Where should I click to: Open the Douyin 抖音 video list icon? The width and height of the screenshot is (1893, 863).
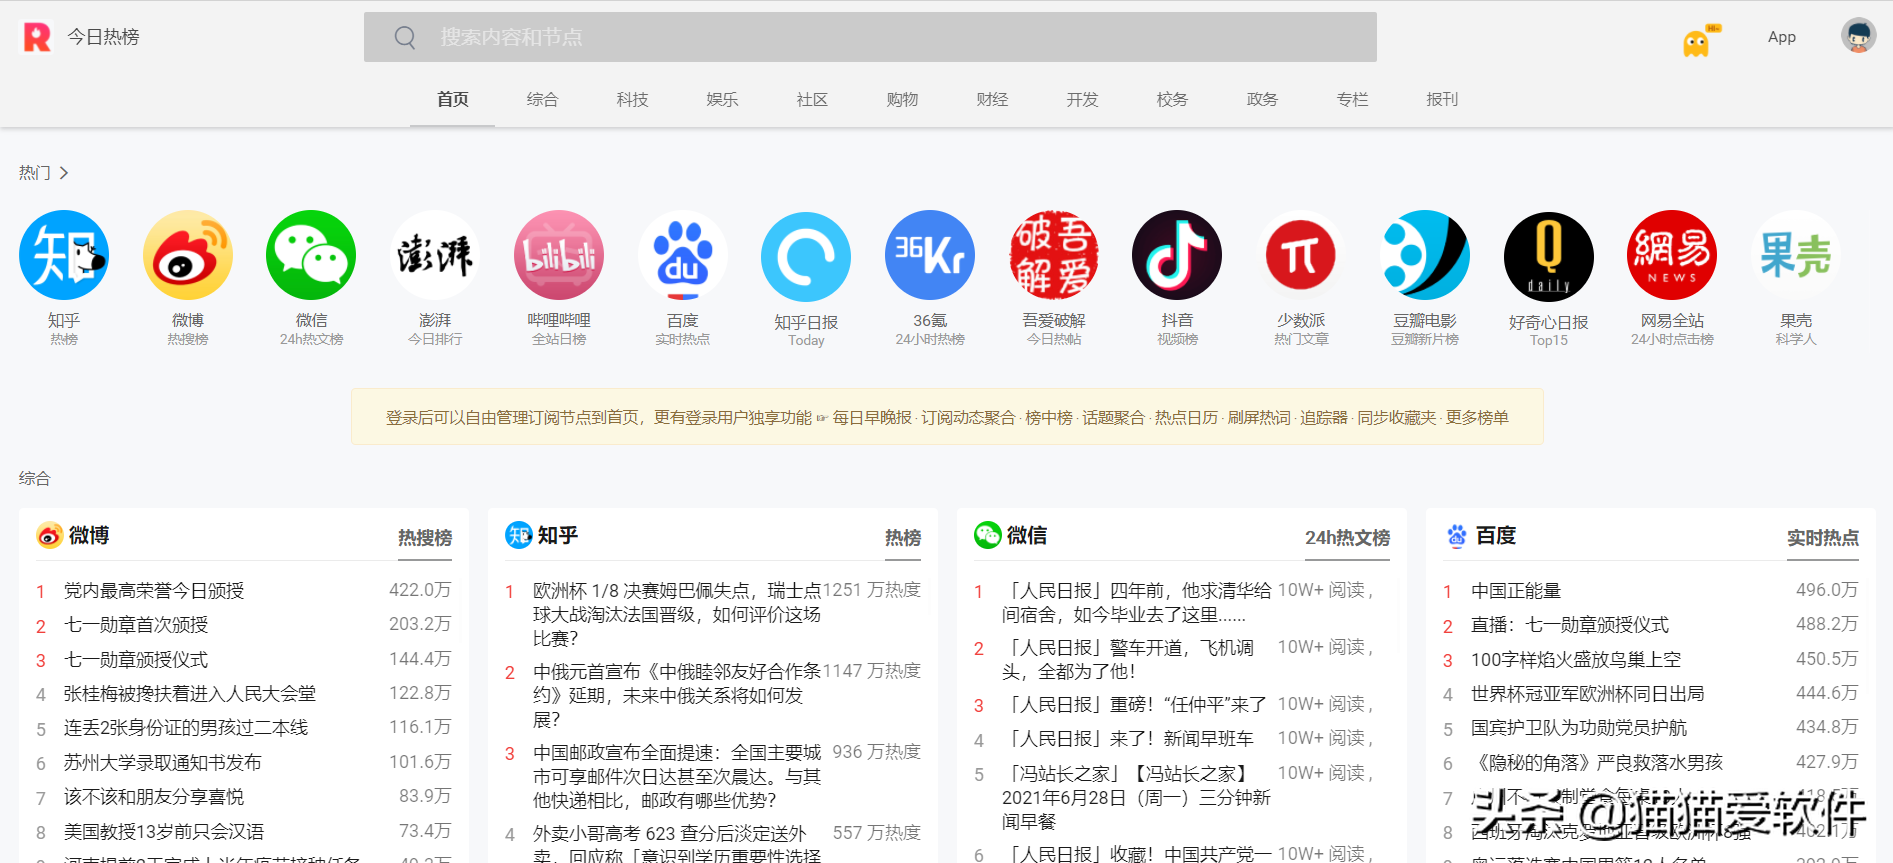(x=1177, y=255)
